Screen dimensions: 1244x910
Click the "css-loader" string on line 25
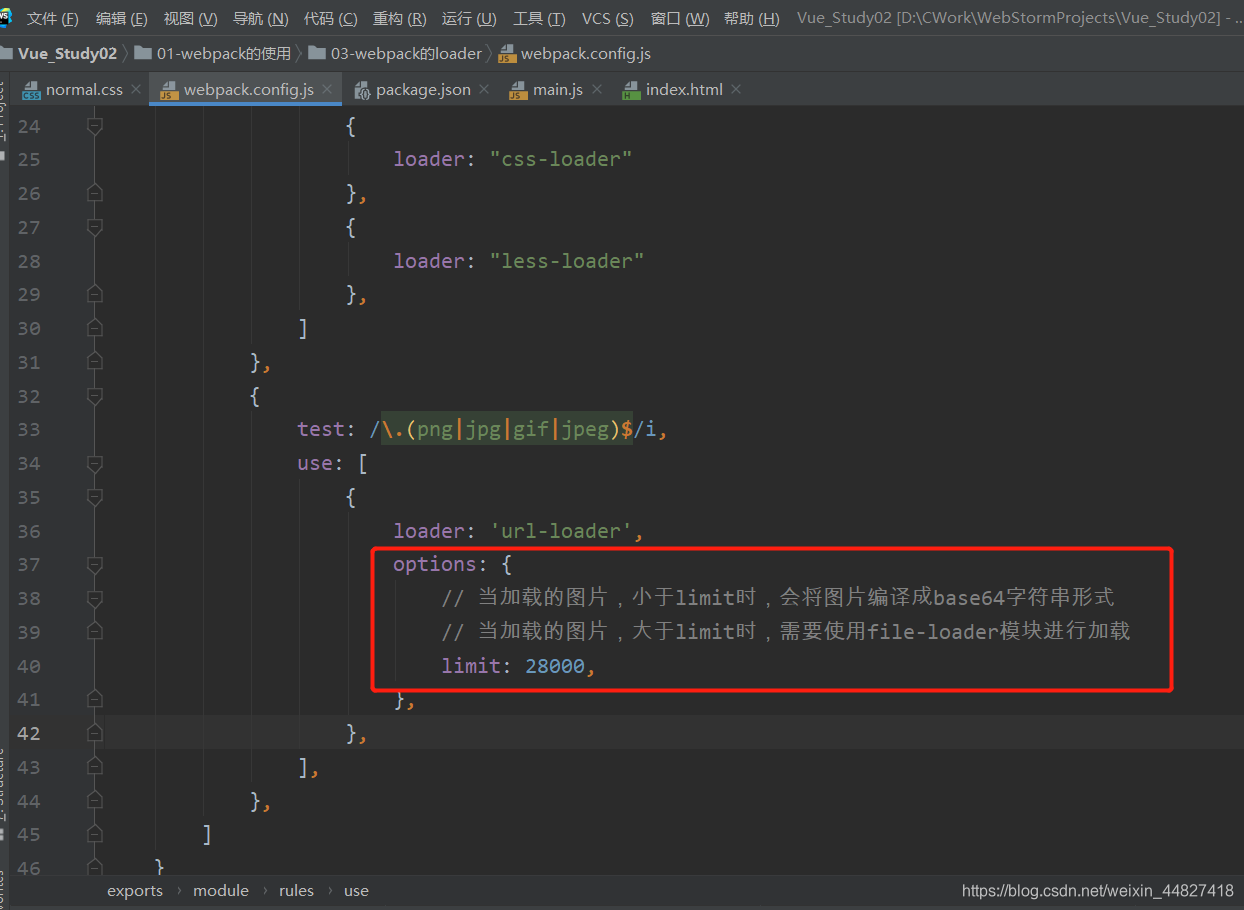[x=561, y=159]
